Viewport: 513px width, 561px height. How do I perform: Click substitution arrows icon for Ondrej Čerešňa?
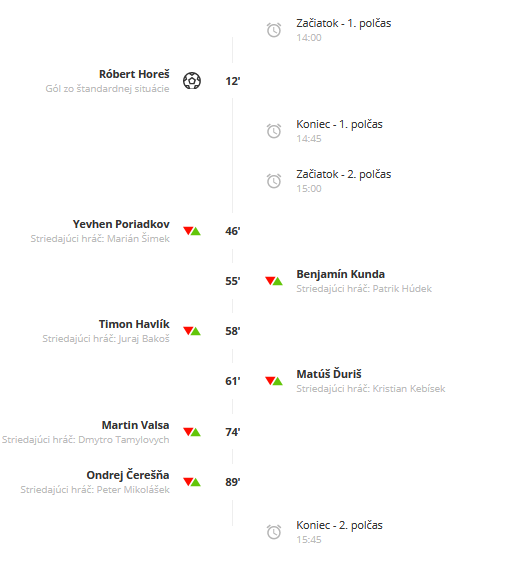click(x=192, y=482)
